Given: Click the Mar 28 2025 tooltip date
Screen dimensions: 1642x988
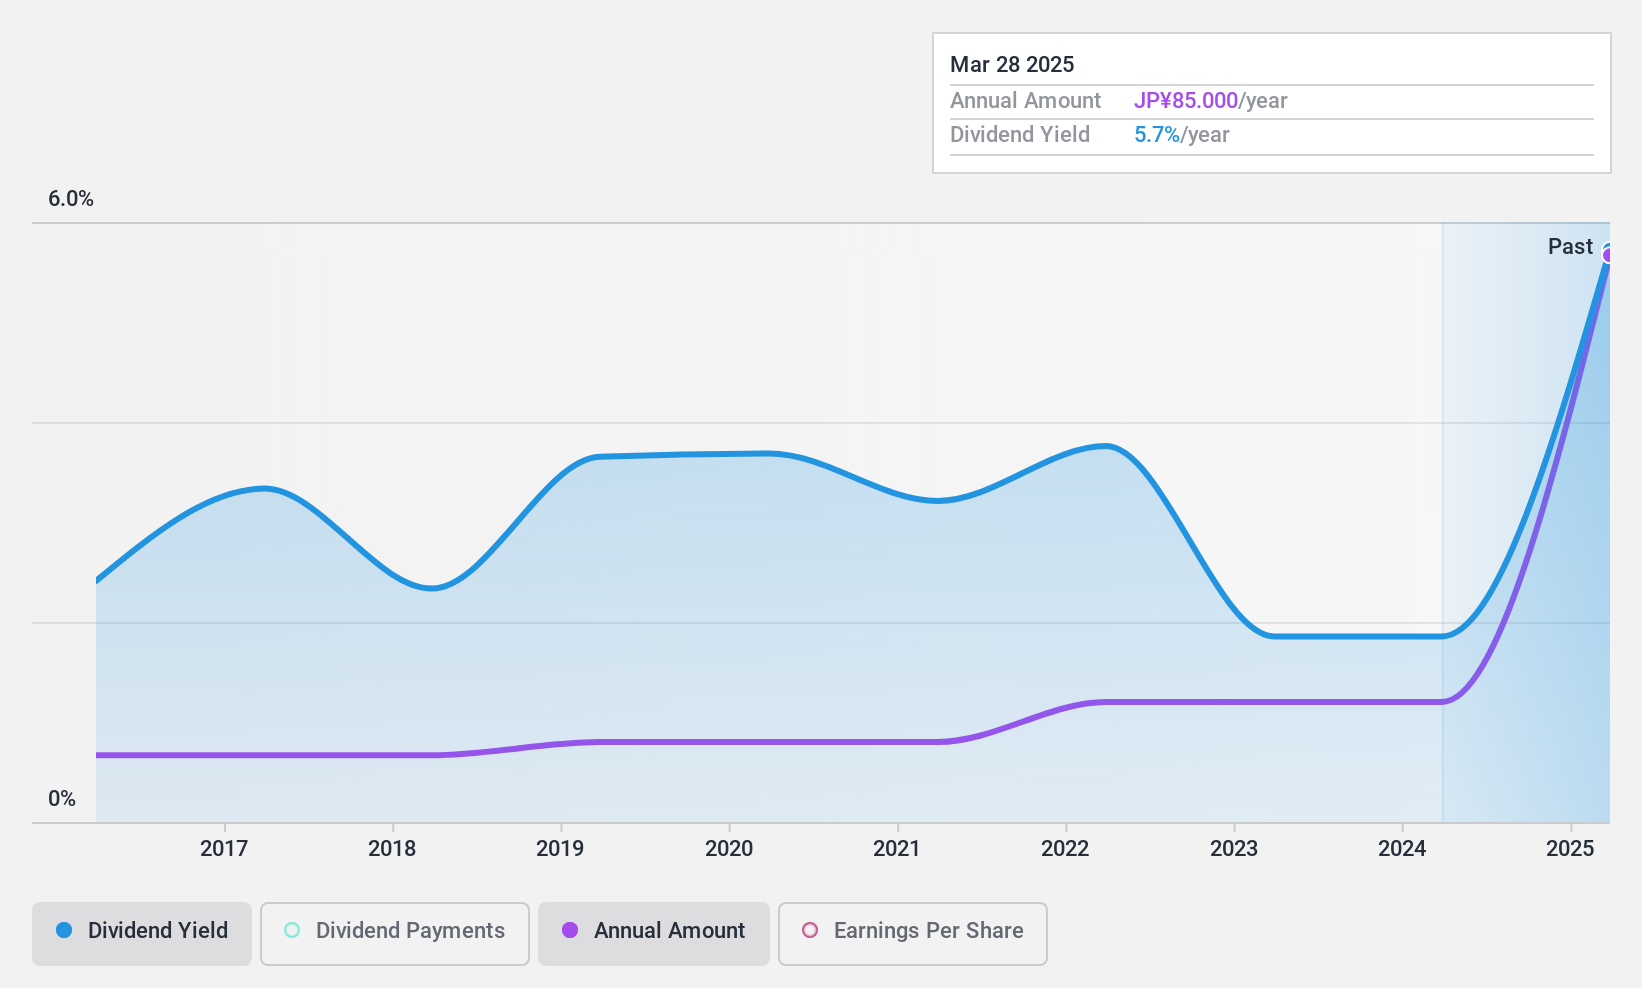Looking at the screenshot, I should click(x=1012, y=65).
